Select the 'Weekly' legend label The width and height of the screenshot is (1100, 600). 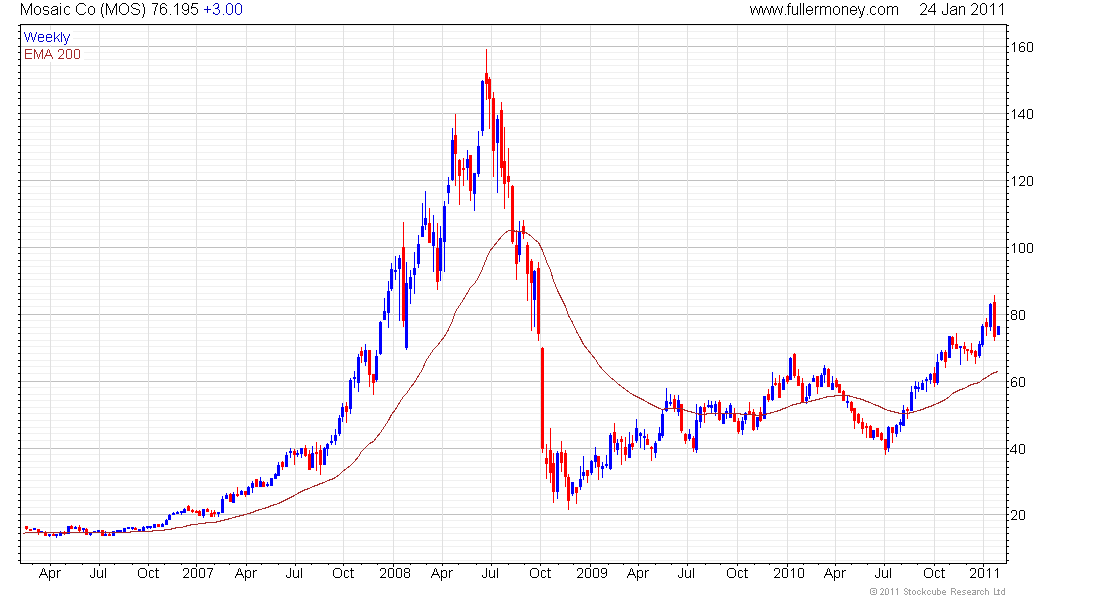(x=47, y=37)
